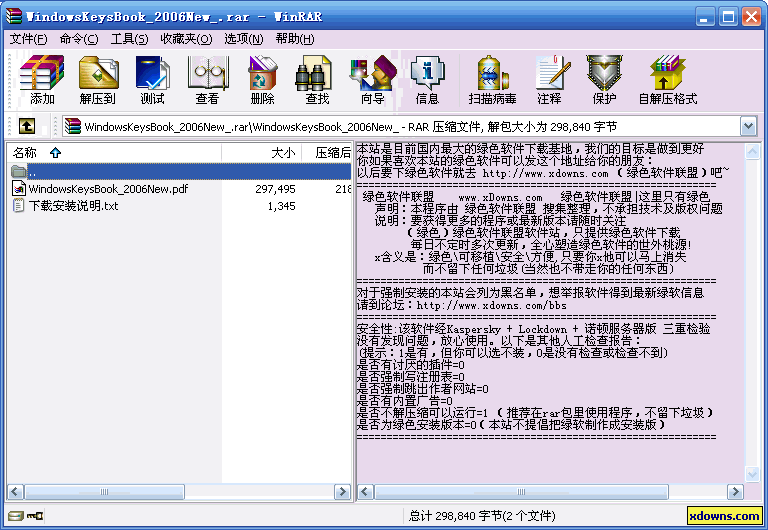This screenshot has width=768, height=530.
Task: Open the 帮助(H) menu
Action: tap(294, 39)
